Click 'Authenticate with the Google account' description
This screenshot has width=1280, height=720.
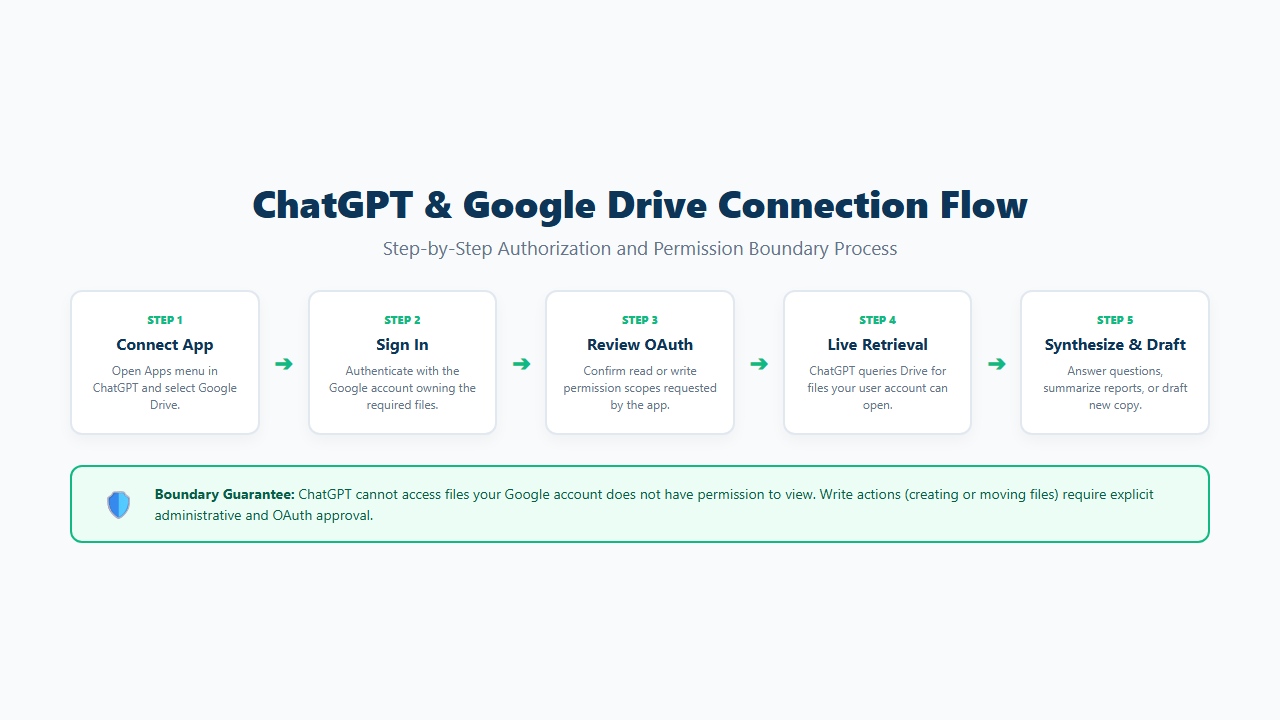402,388
